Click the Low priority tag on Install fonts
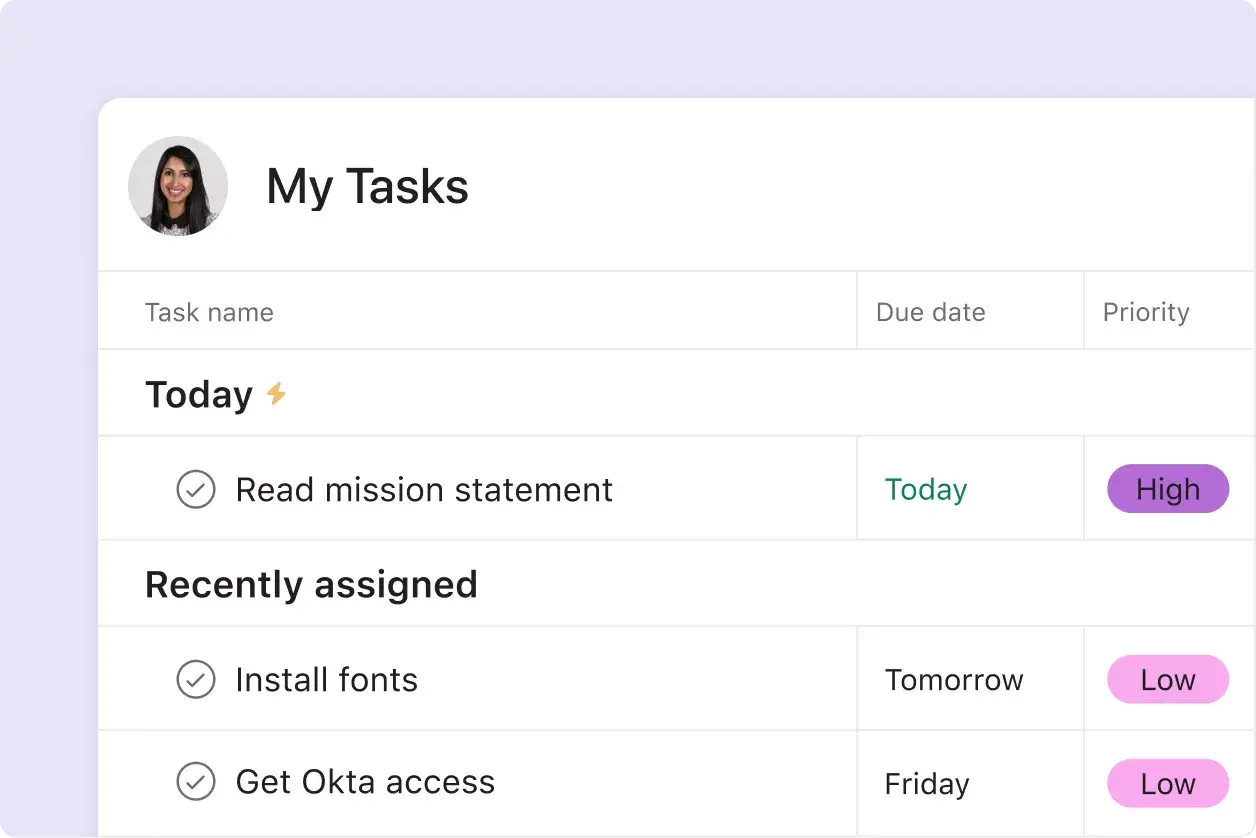The height and width of the screenshot is (838, 1256). (1167, 679)
